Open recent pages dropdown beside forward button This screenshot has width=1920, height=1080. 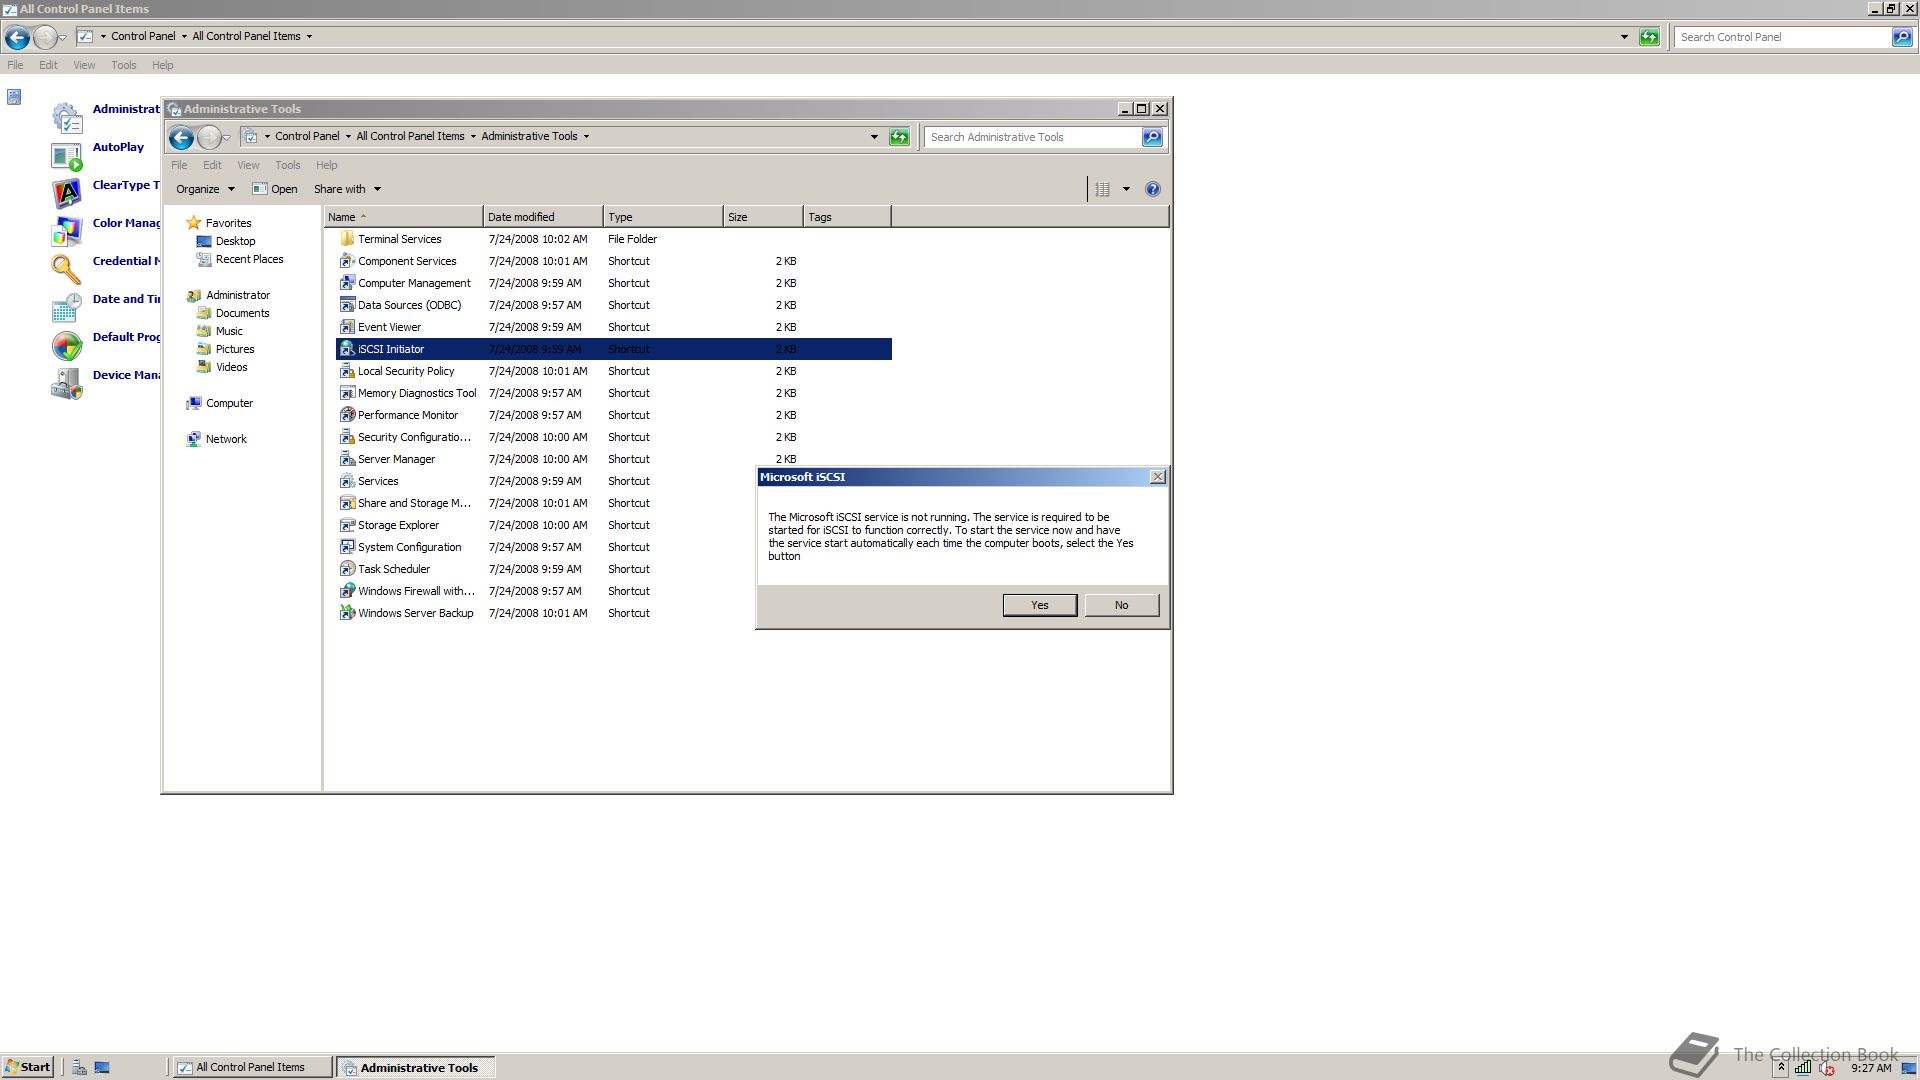pyautogui.click(x=227, y=137)
